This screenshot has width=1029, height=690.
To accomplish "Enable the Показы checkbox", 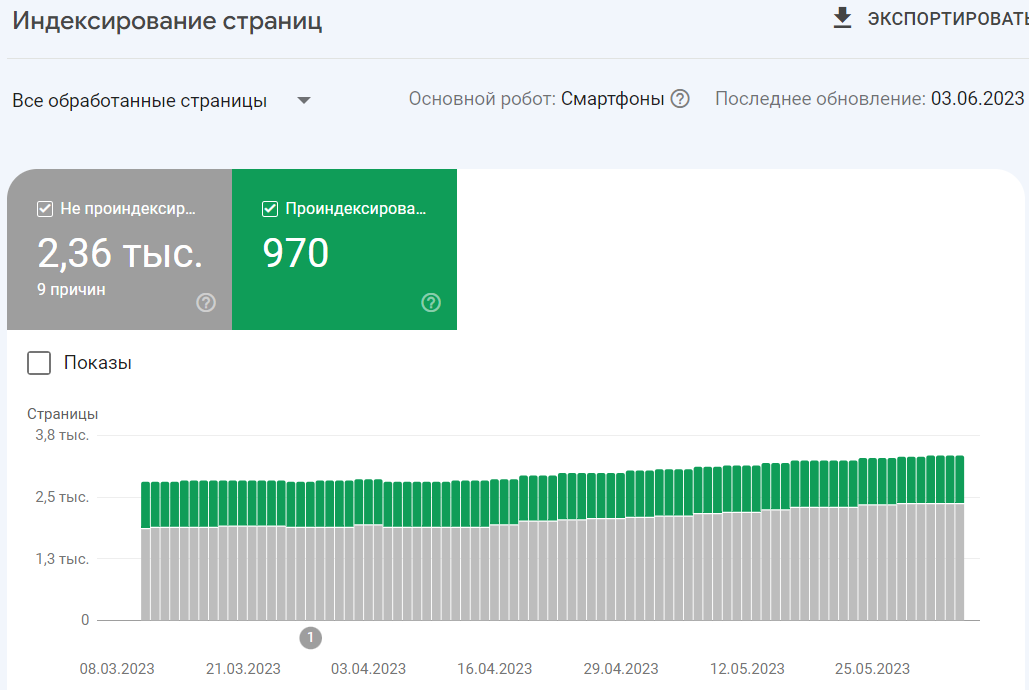I will pyautogui.click(x=38, y=363).
